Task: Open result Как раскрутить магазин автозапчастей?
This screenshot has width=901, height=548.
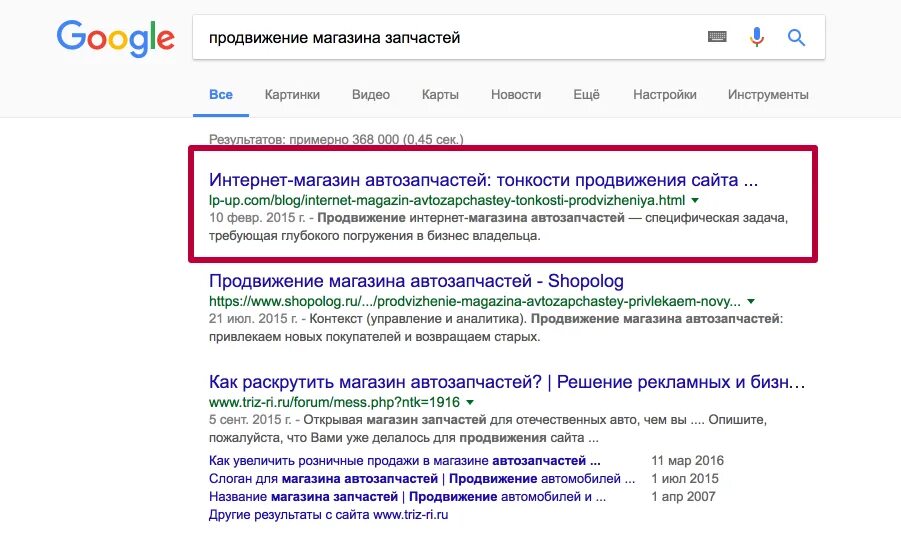Action: (507, 382)
